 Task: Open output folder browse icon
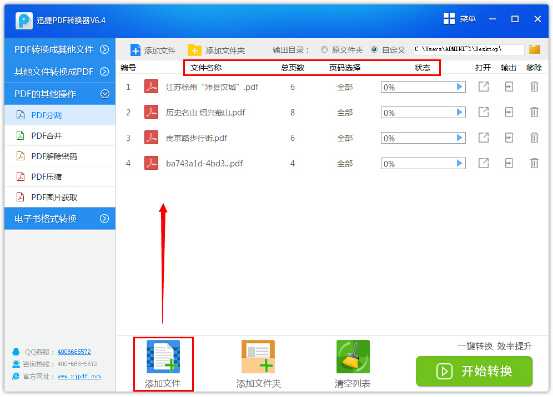[534, 49]
